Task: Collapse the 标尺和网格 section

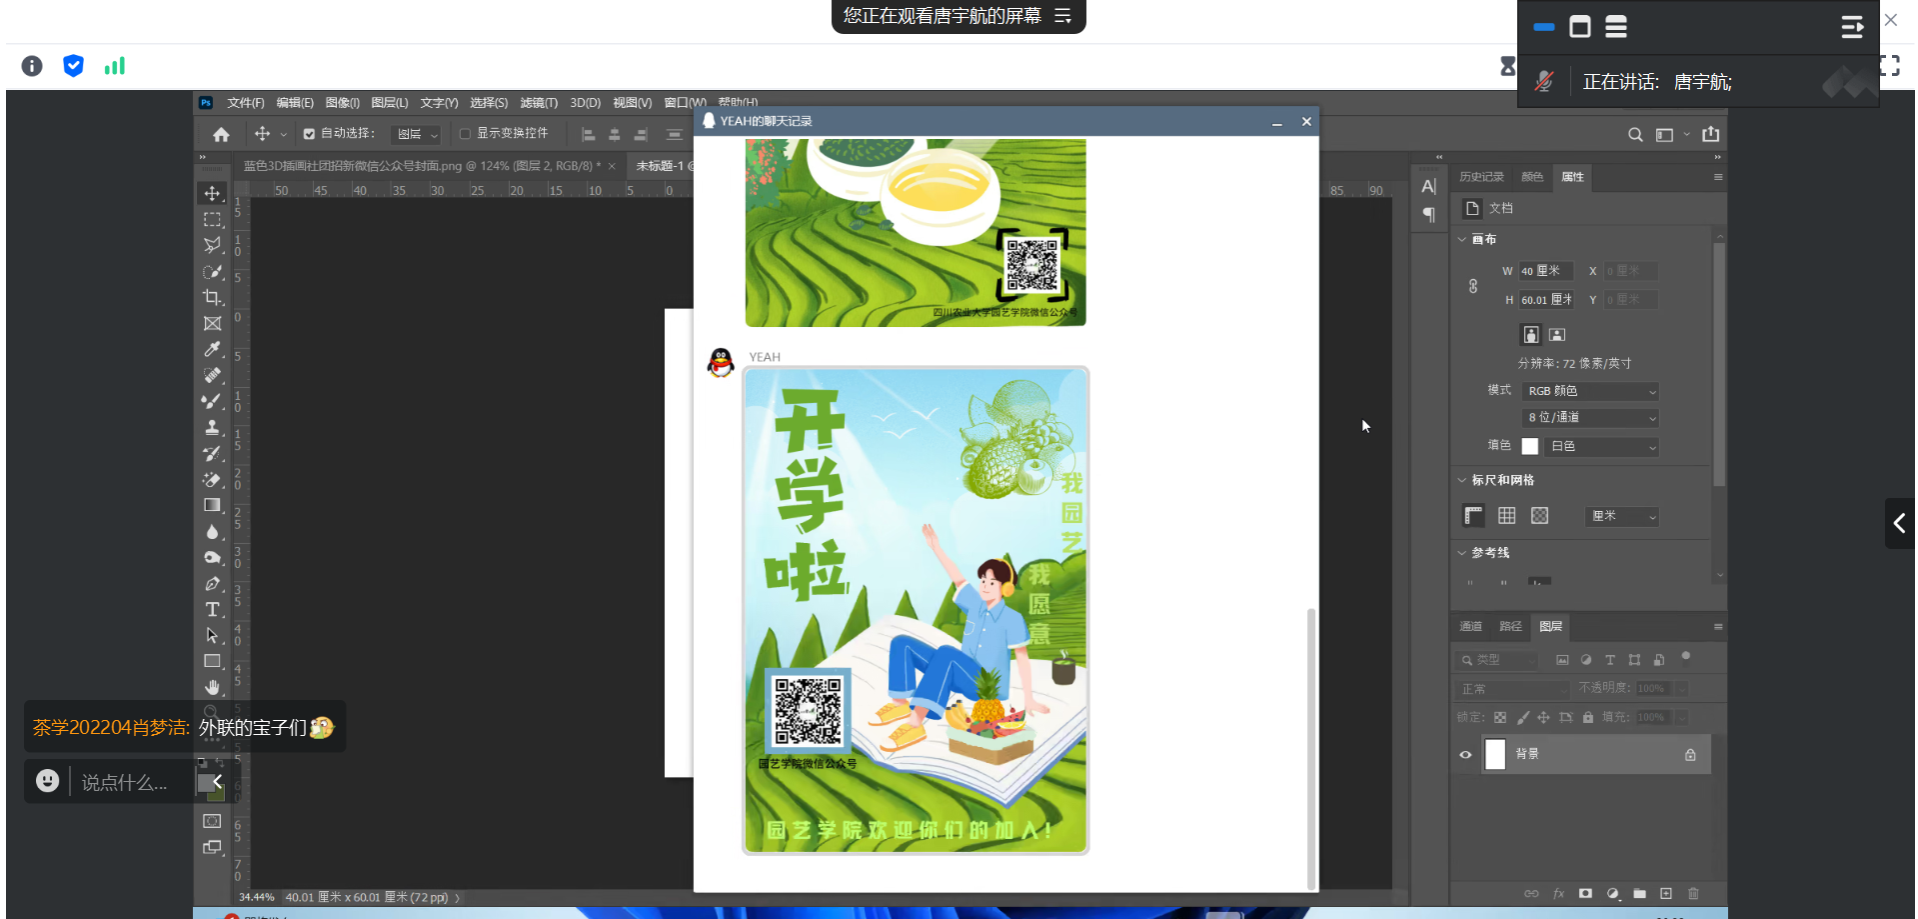Action: pyautogui.click(x=1462, y=480)
